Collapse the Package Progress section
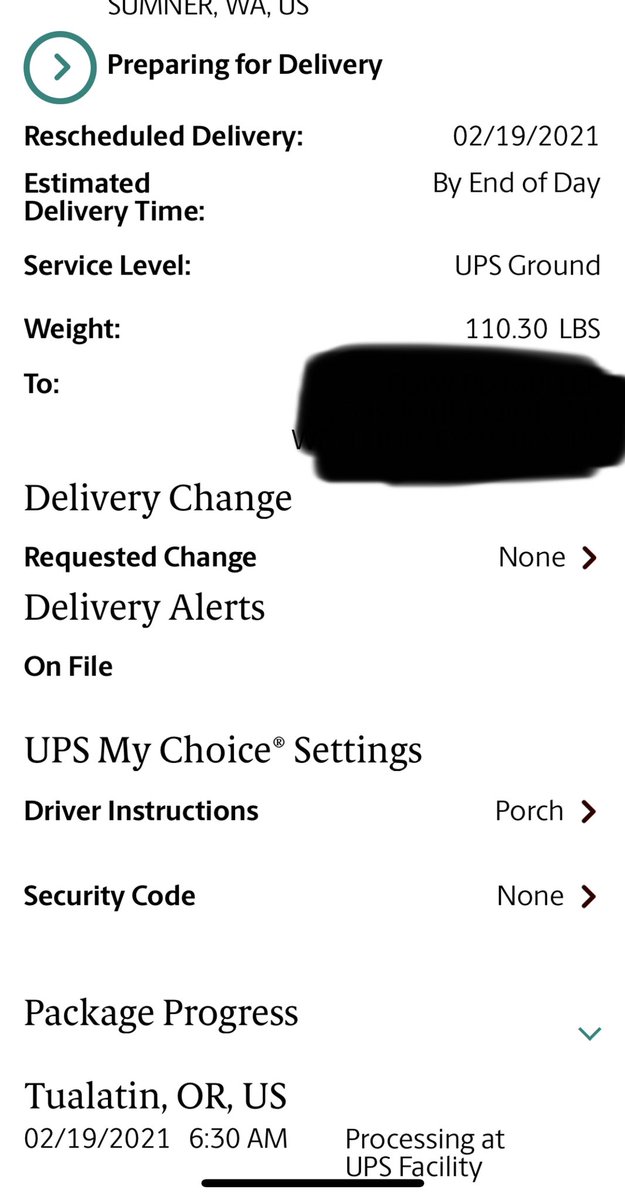 590,1033
